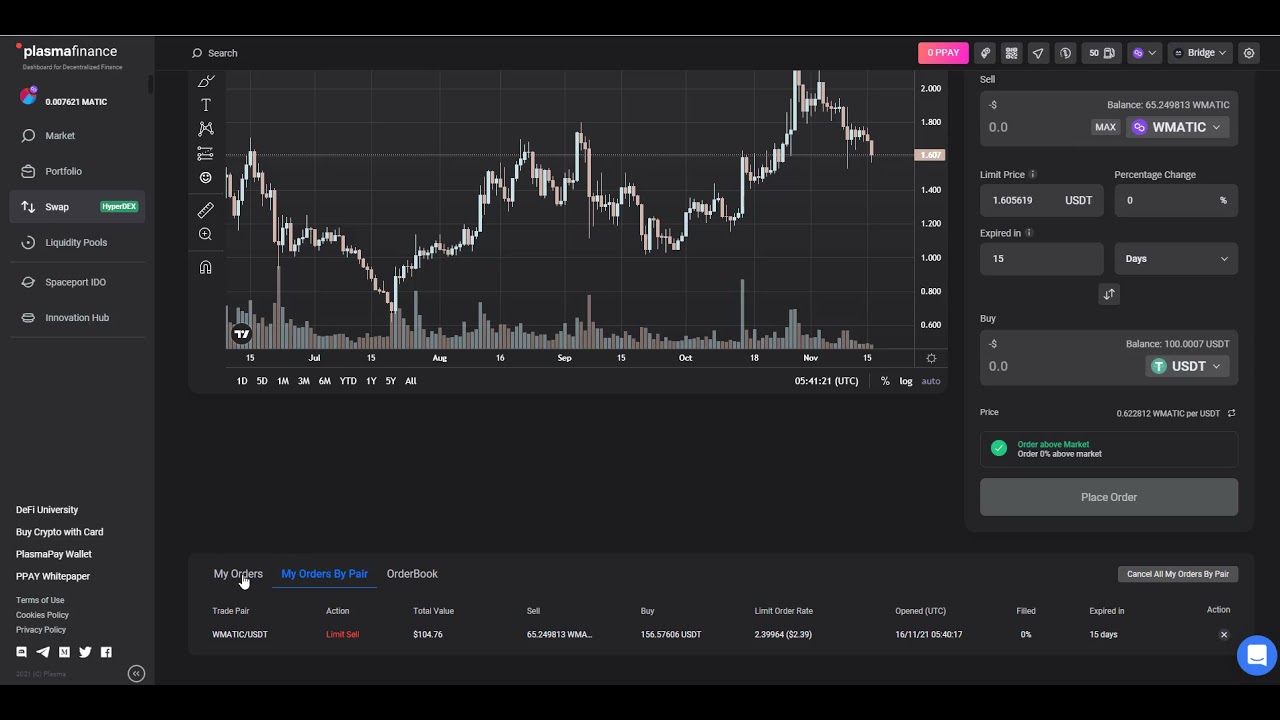Cancel the WMATIC/USDT limit sell order
The image size is (1280, 720).
pyautogui.click(x=1223, y=635)
